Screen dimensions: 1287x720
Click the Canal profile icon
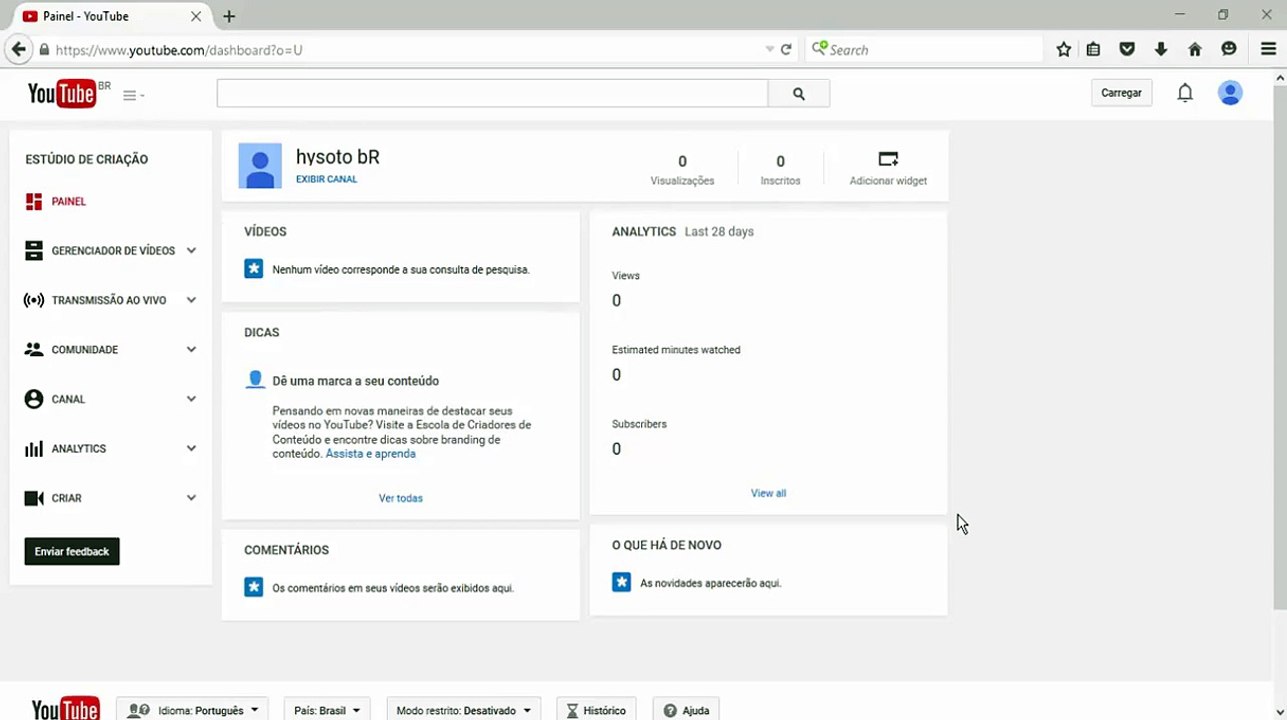pos(34,399)
